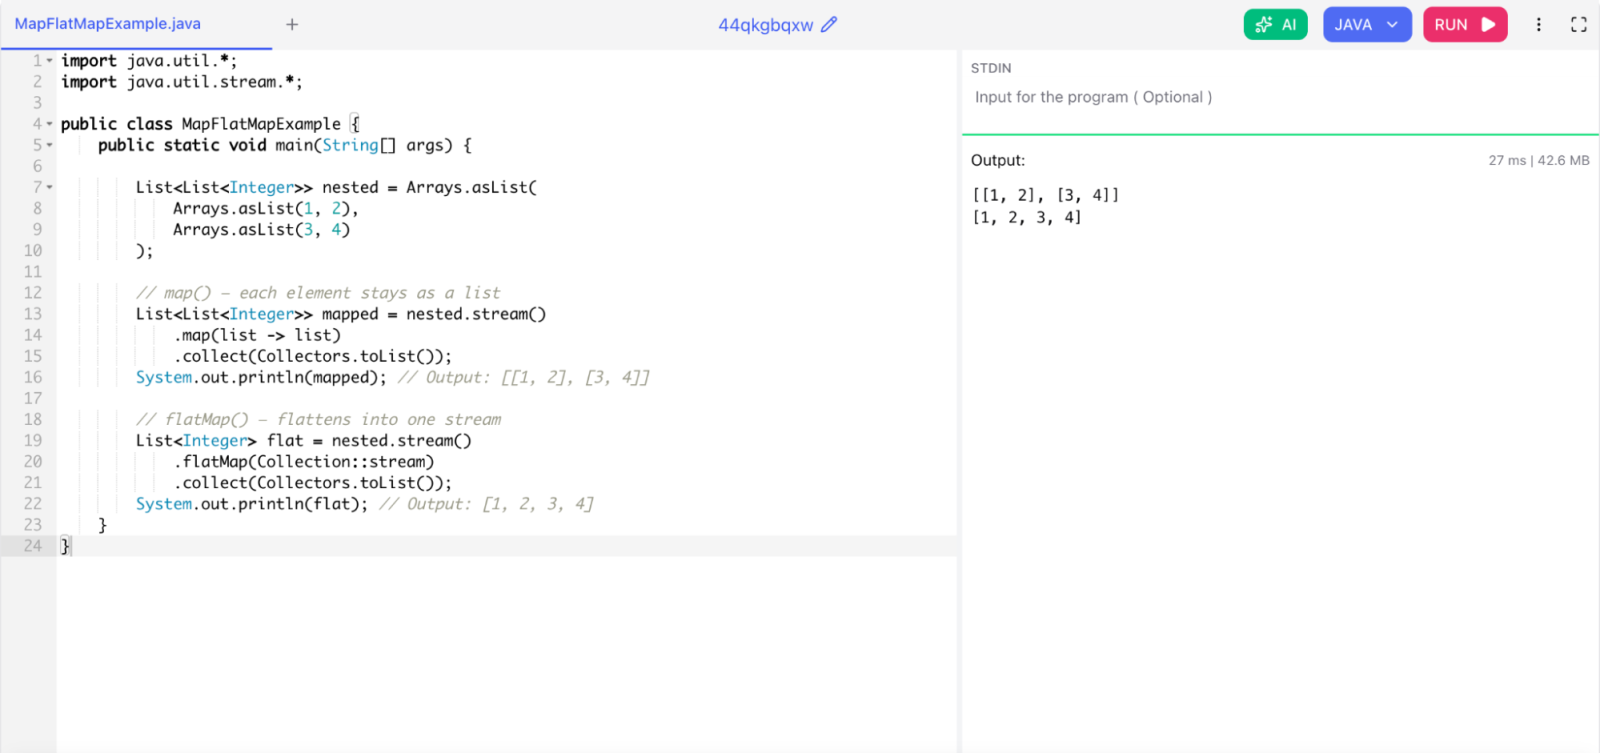Screen dimensions: 1600x753
Task: Collapse the import block fold arrow on line 1
Action: coord(49,61)
